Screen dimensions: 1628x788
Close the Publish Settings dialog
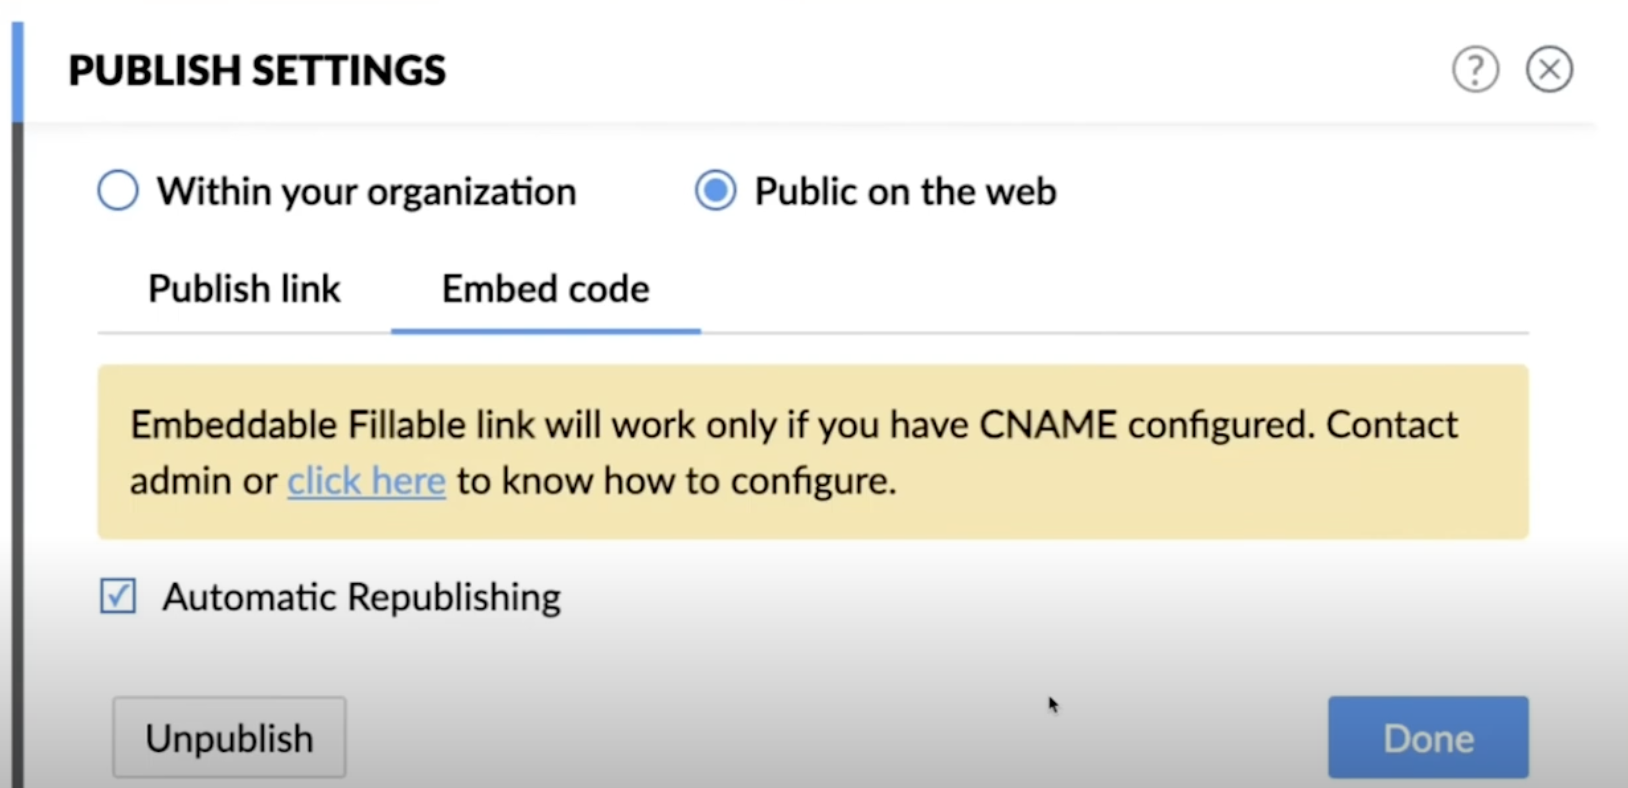[x=1549, y=70]
